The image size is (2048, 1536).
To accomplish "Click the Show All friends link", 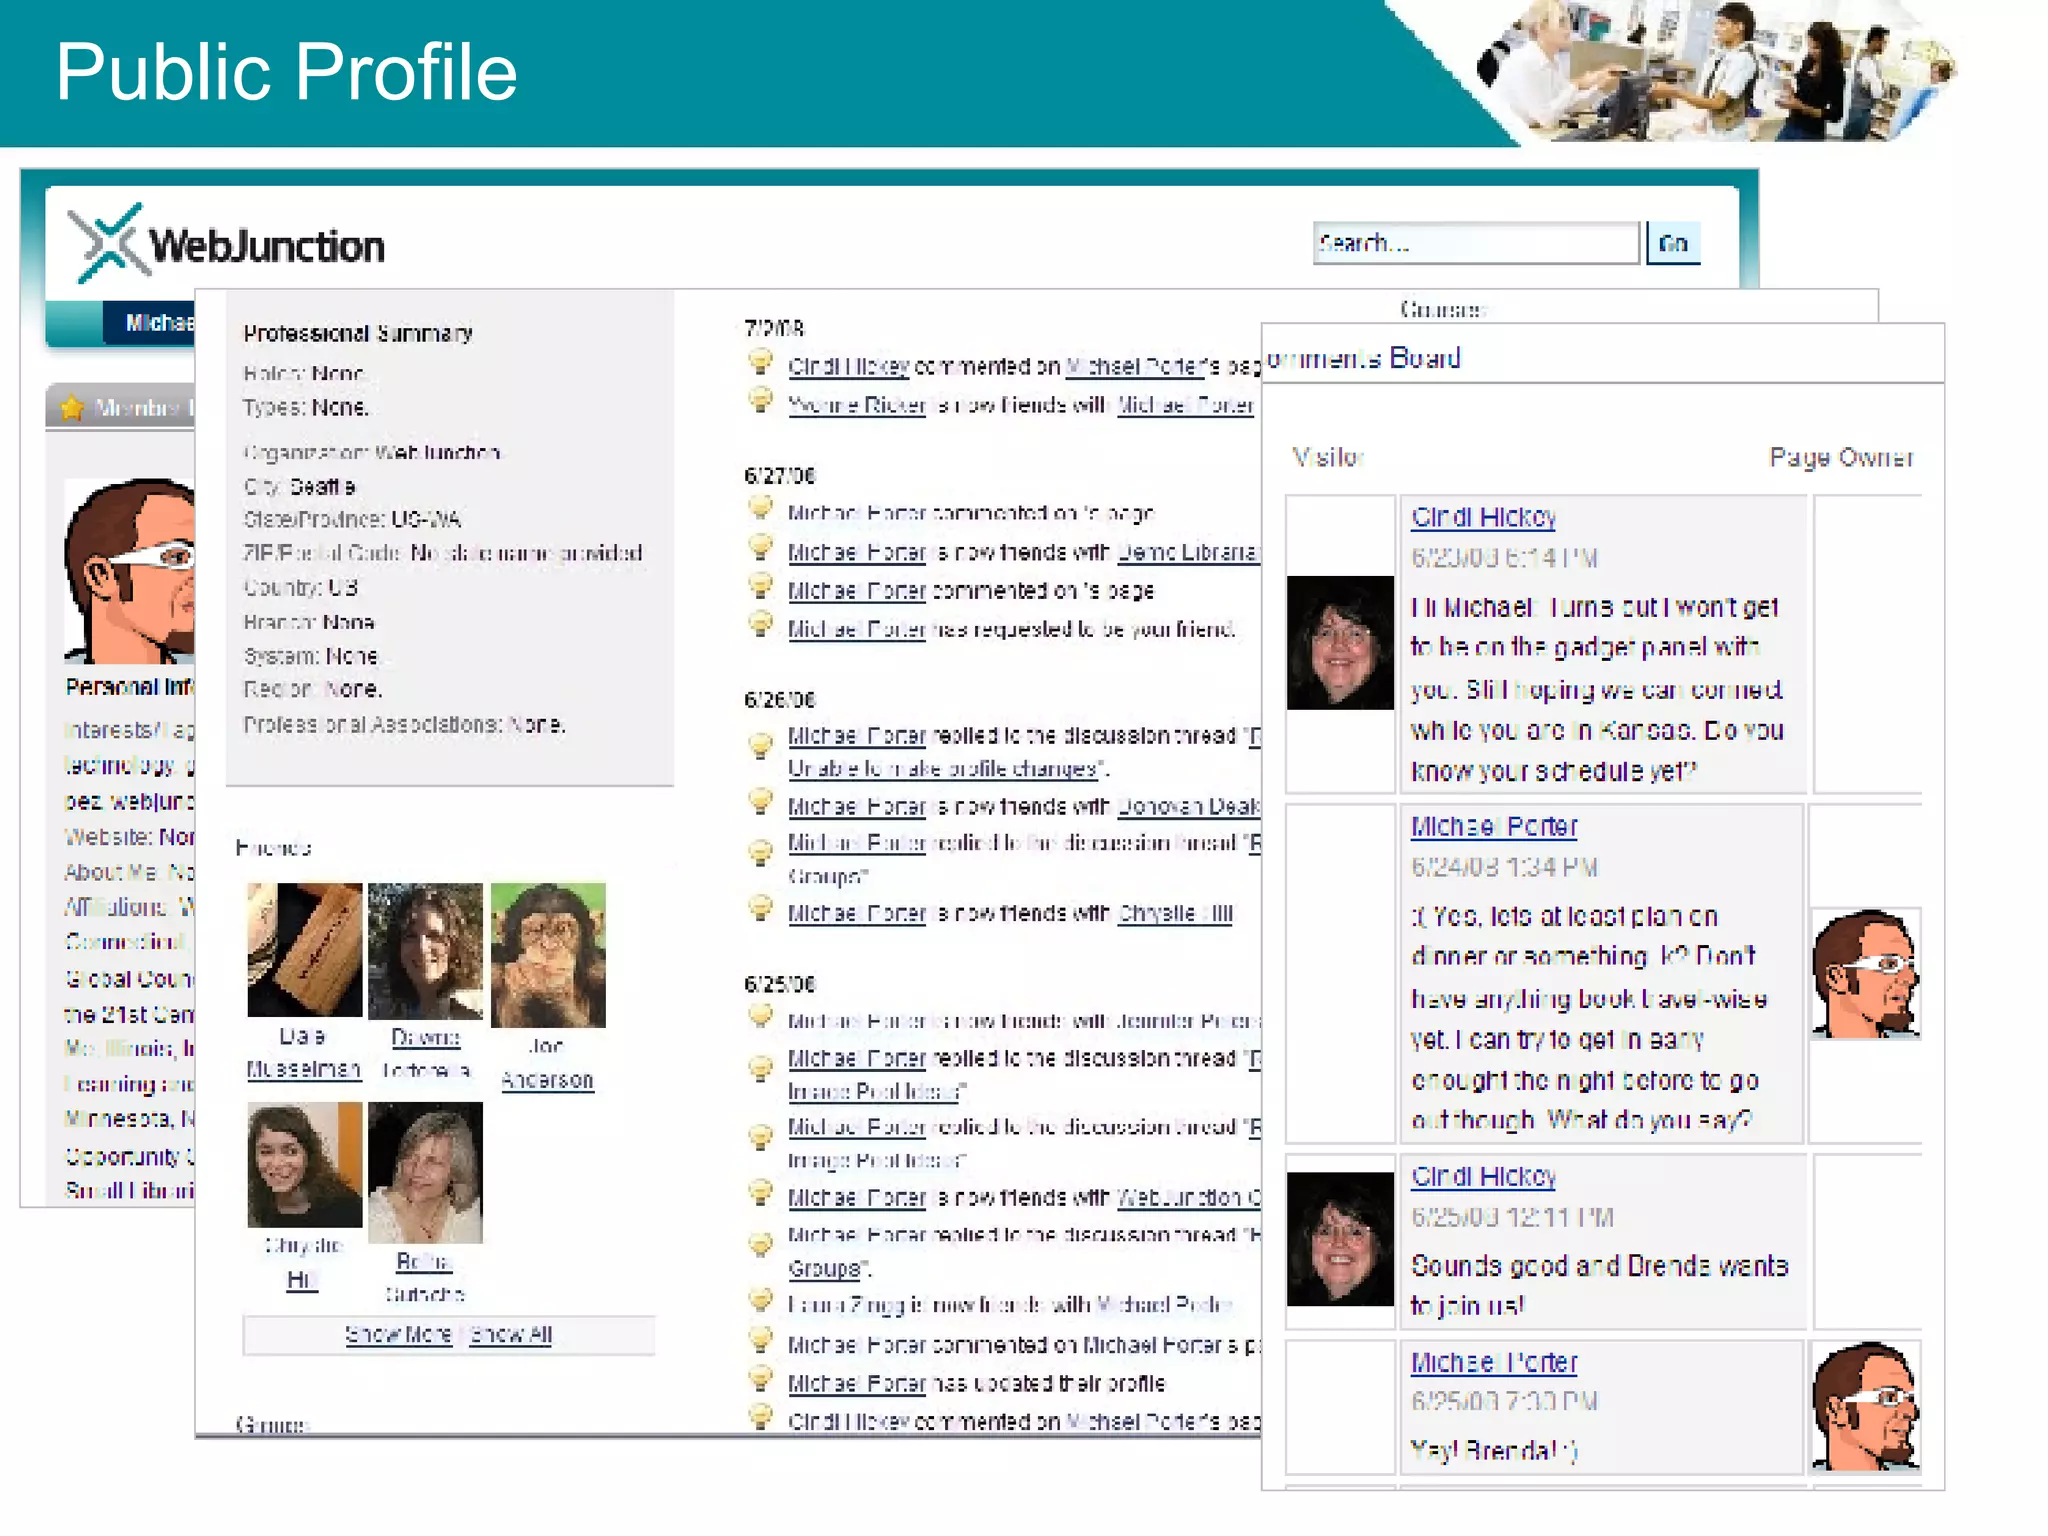I will click(x=511, y=1335).
